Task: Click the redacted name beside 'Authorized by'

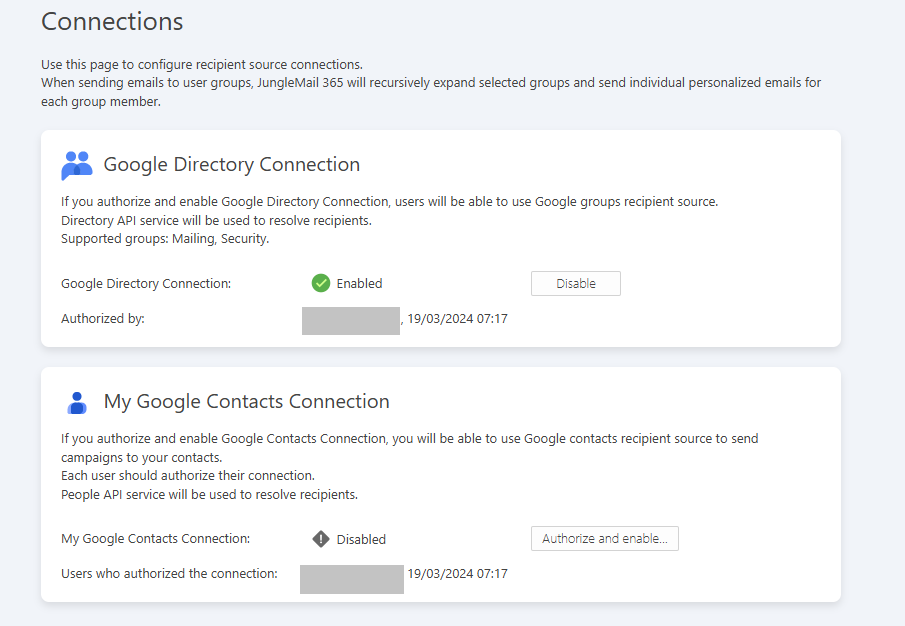Action: 350,321
